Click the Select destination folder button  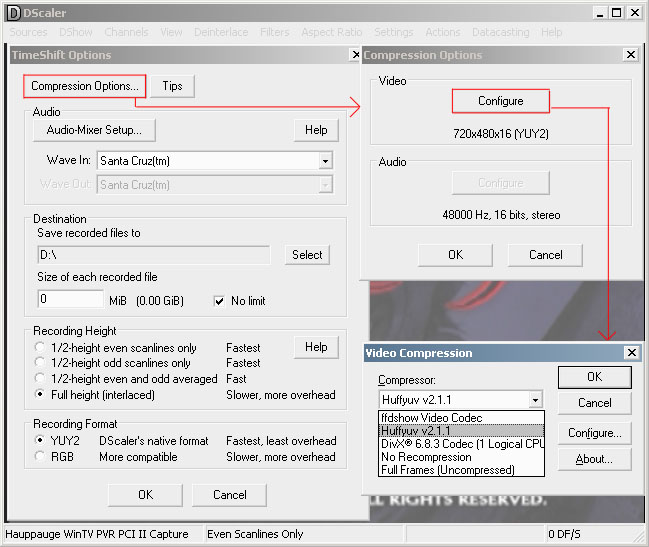307,254
